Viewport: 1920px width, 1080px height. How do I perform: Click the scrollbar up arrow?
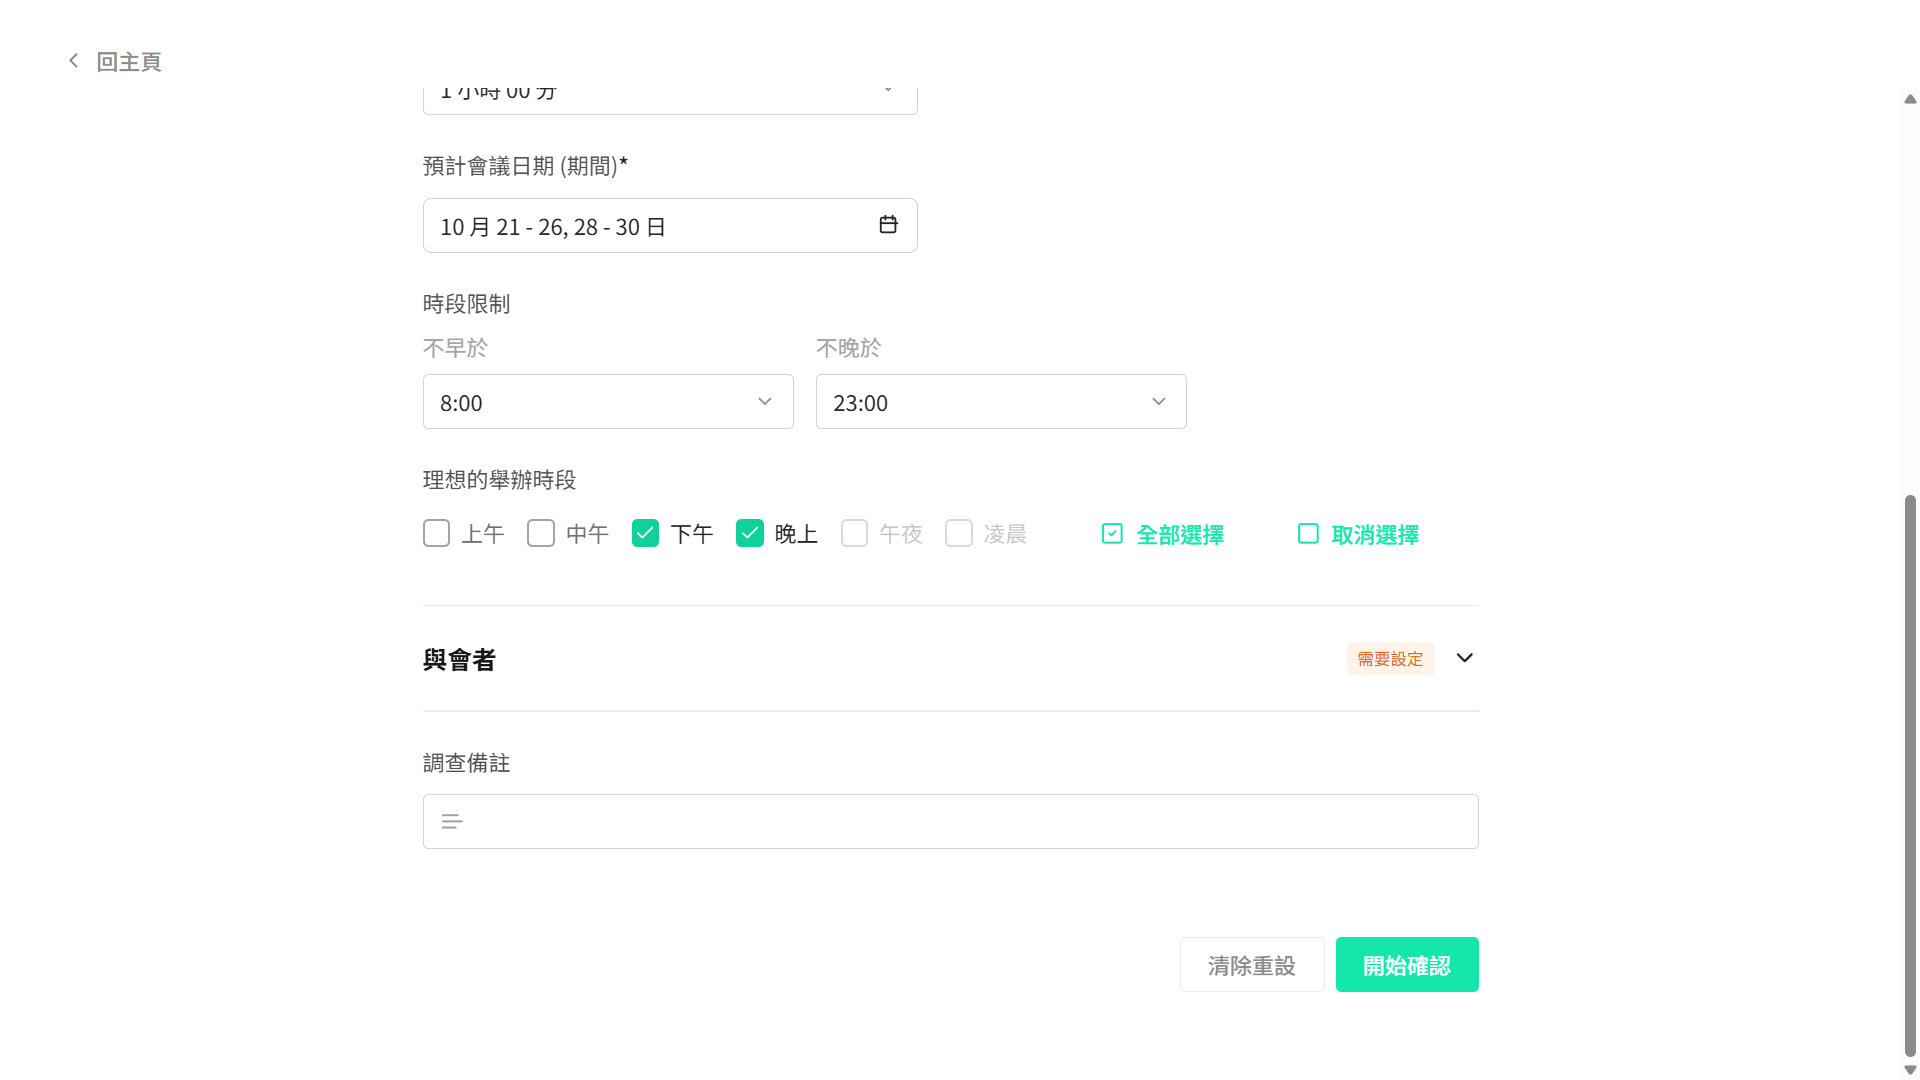(1909, 99)
